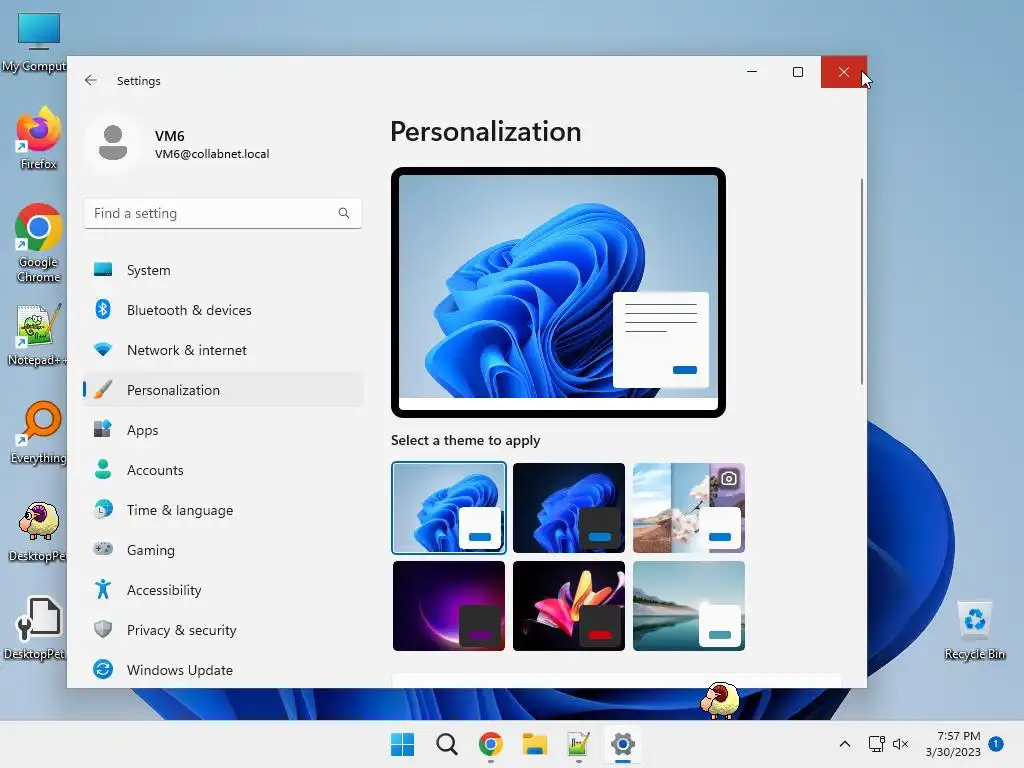Image resolution: width=1024 pixels, height=768 pixels.
Task: Open File Explorer from the taskbar
Action: click(x=535, y=744)
